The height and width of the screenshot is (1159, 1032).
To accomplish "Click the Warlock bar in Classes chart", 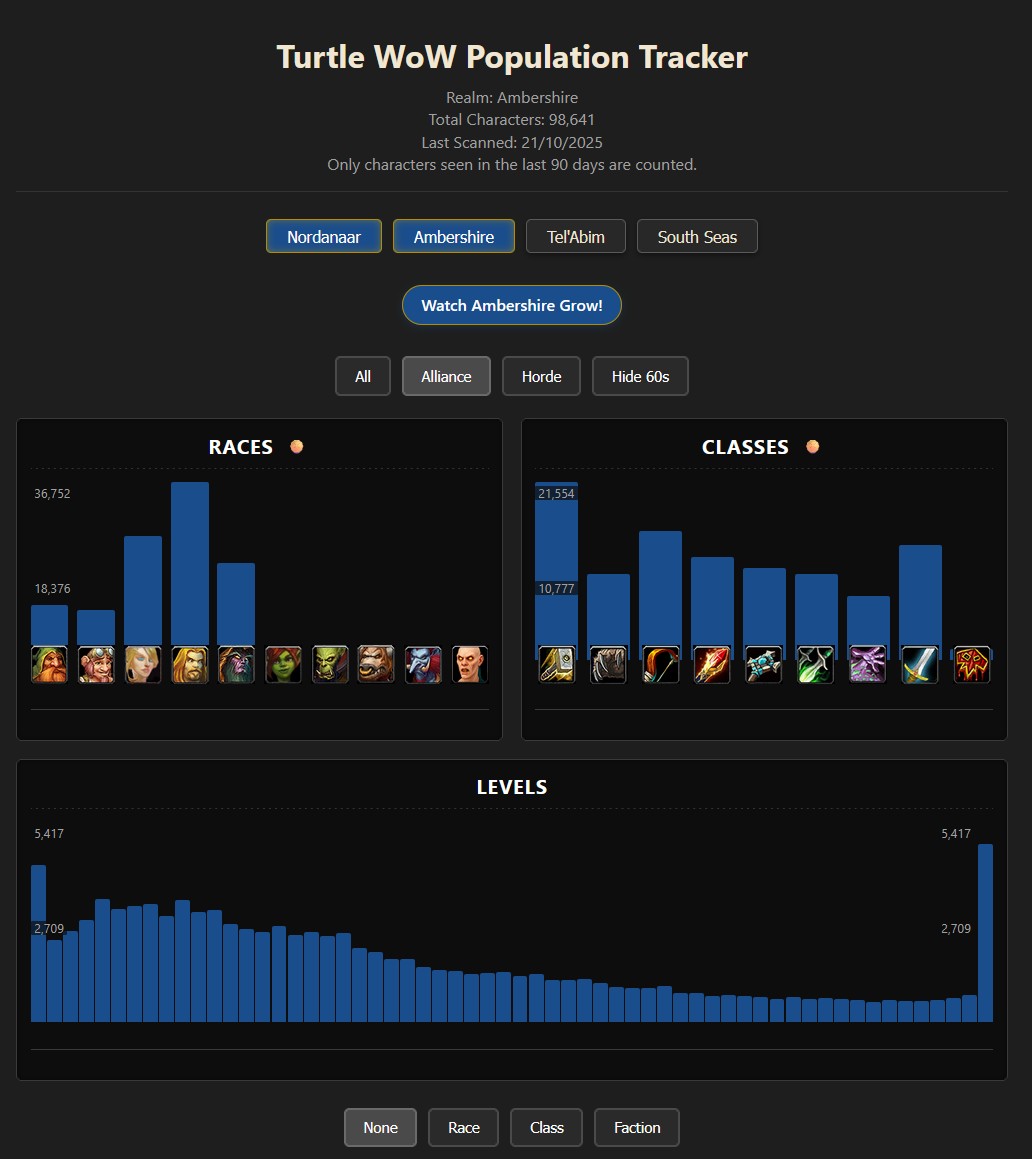I will (x=869, y=621).
